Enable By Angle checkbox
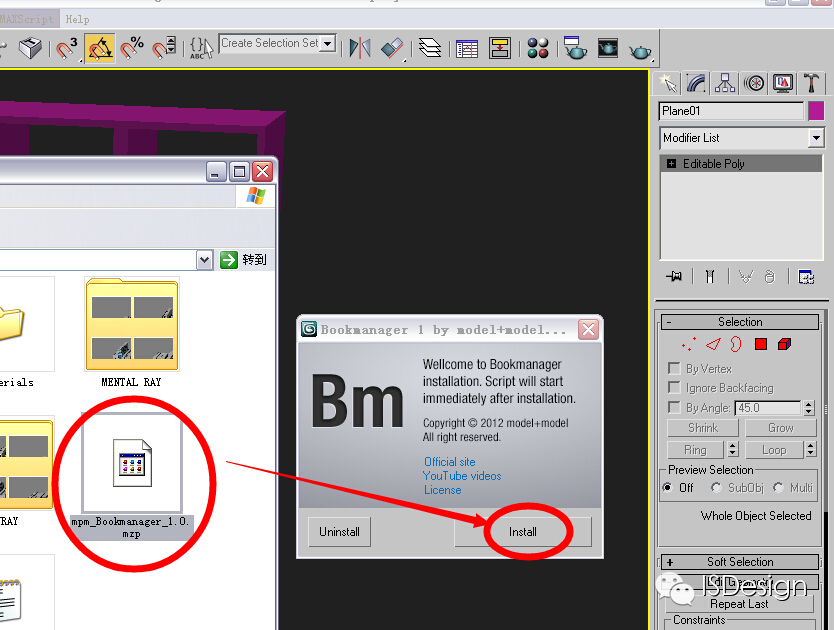834x630 pixels. click(x=674, y=407)
